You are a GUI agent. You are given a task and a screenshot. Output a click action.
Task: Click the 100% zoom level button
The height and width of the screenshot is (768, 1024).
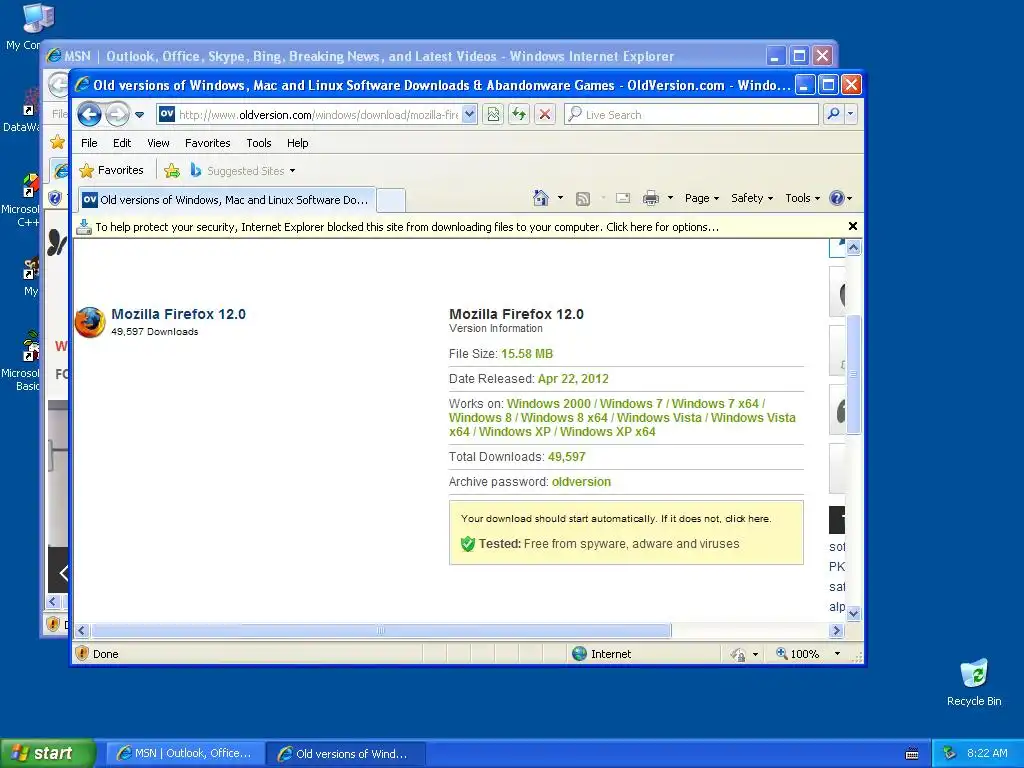[x=797, y=654]
